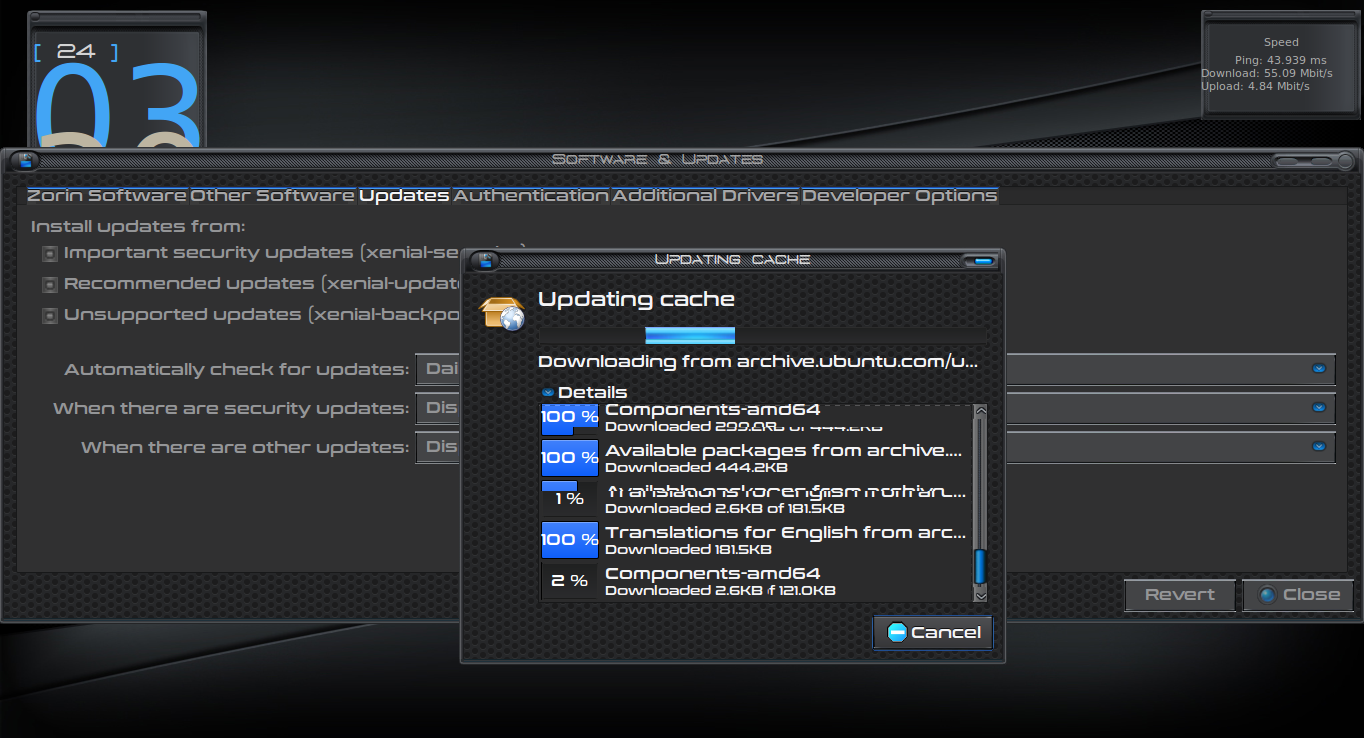Collapse the Details expander
1364x738 pixels.
[548, 392]
